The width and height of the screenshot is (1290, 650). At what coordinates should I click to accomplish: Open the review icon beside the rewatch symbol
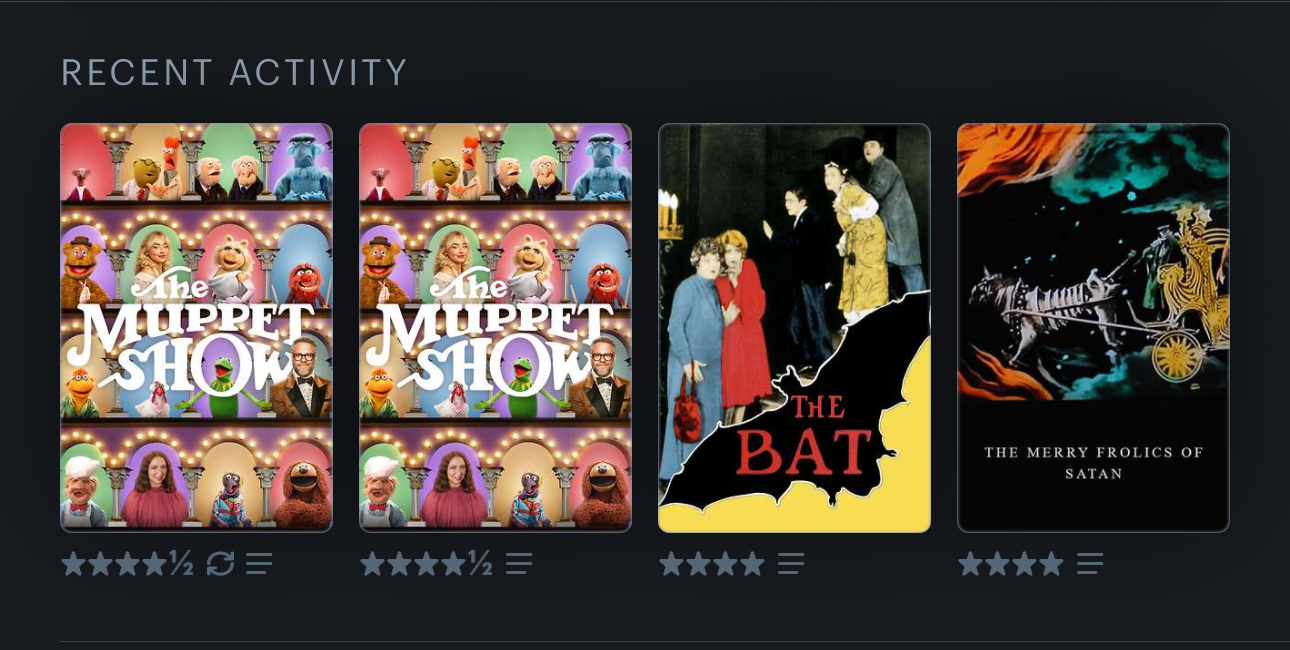point(259,564)
